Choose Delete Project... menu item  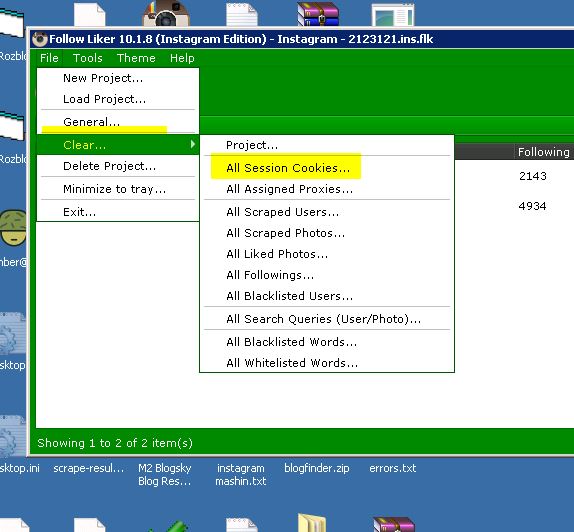coord(118,166)
